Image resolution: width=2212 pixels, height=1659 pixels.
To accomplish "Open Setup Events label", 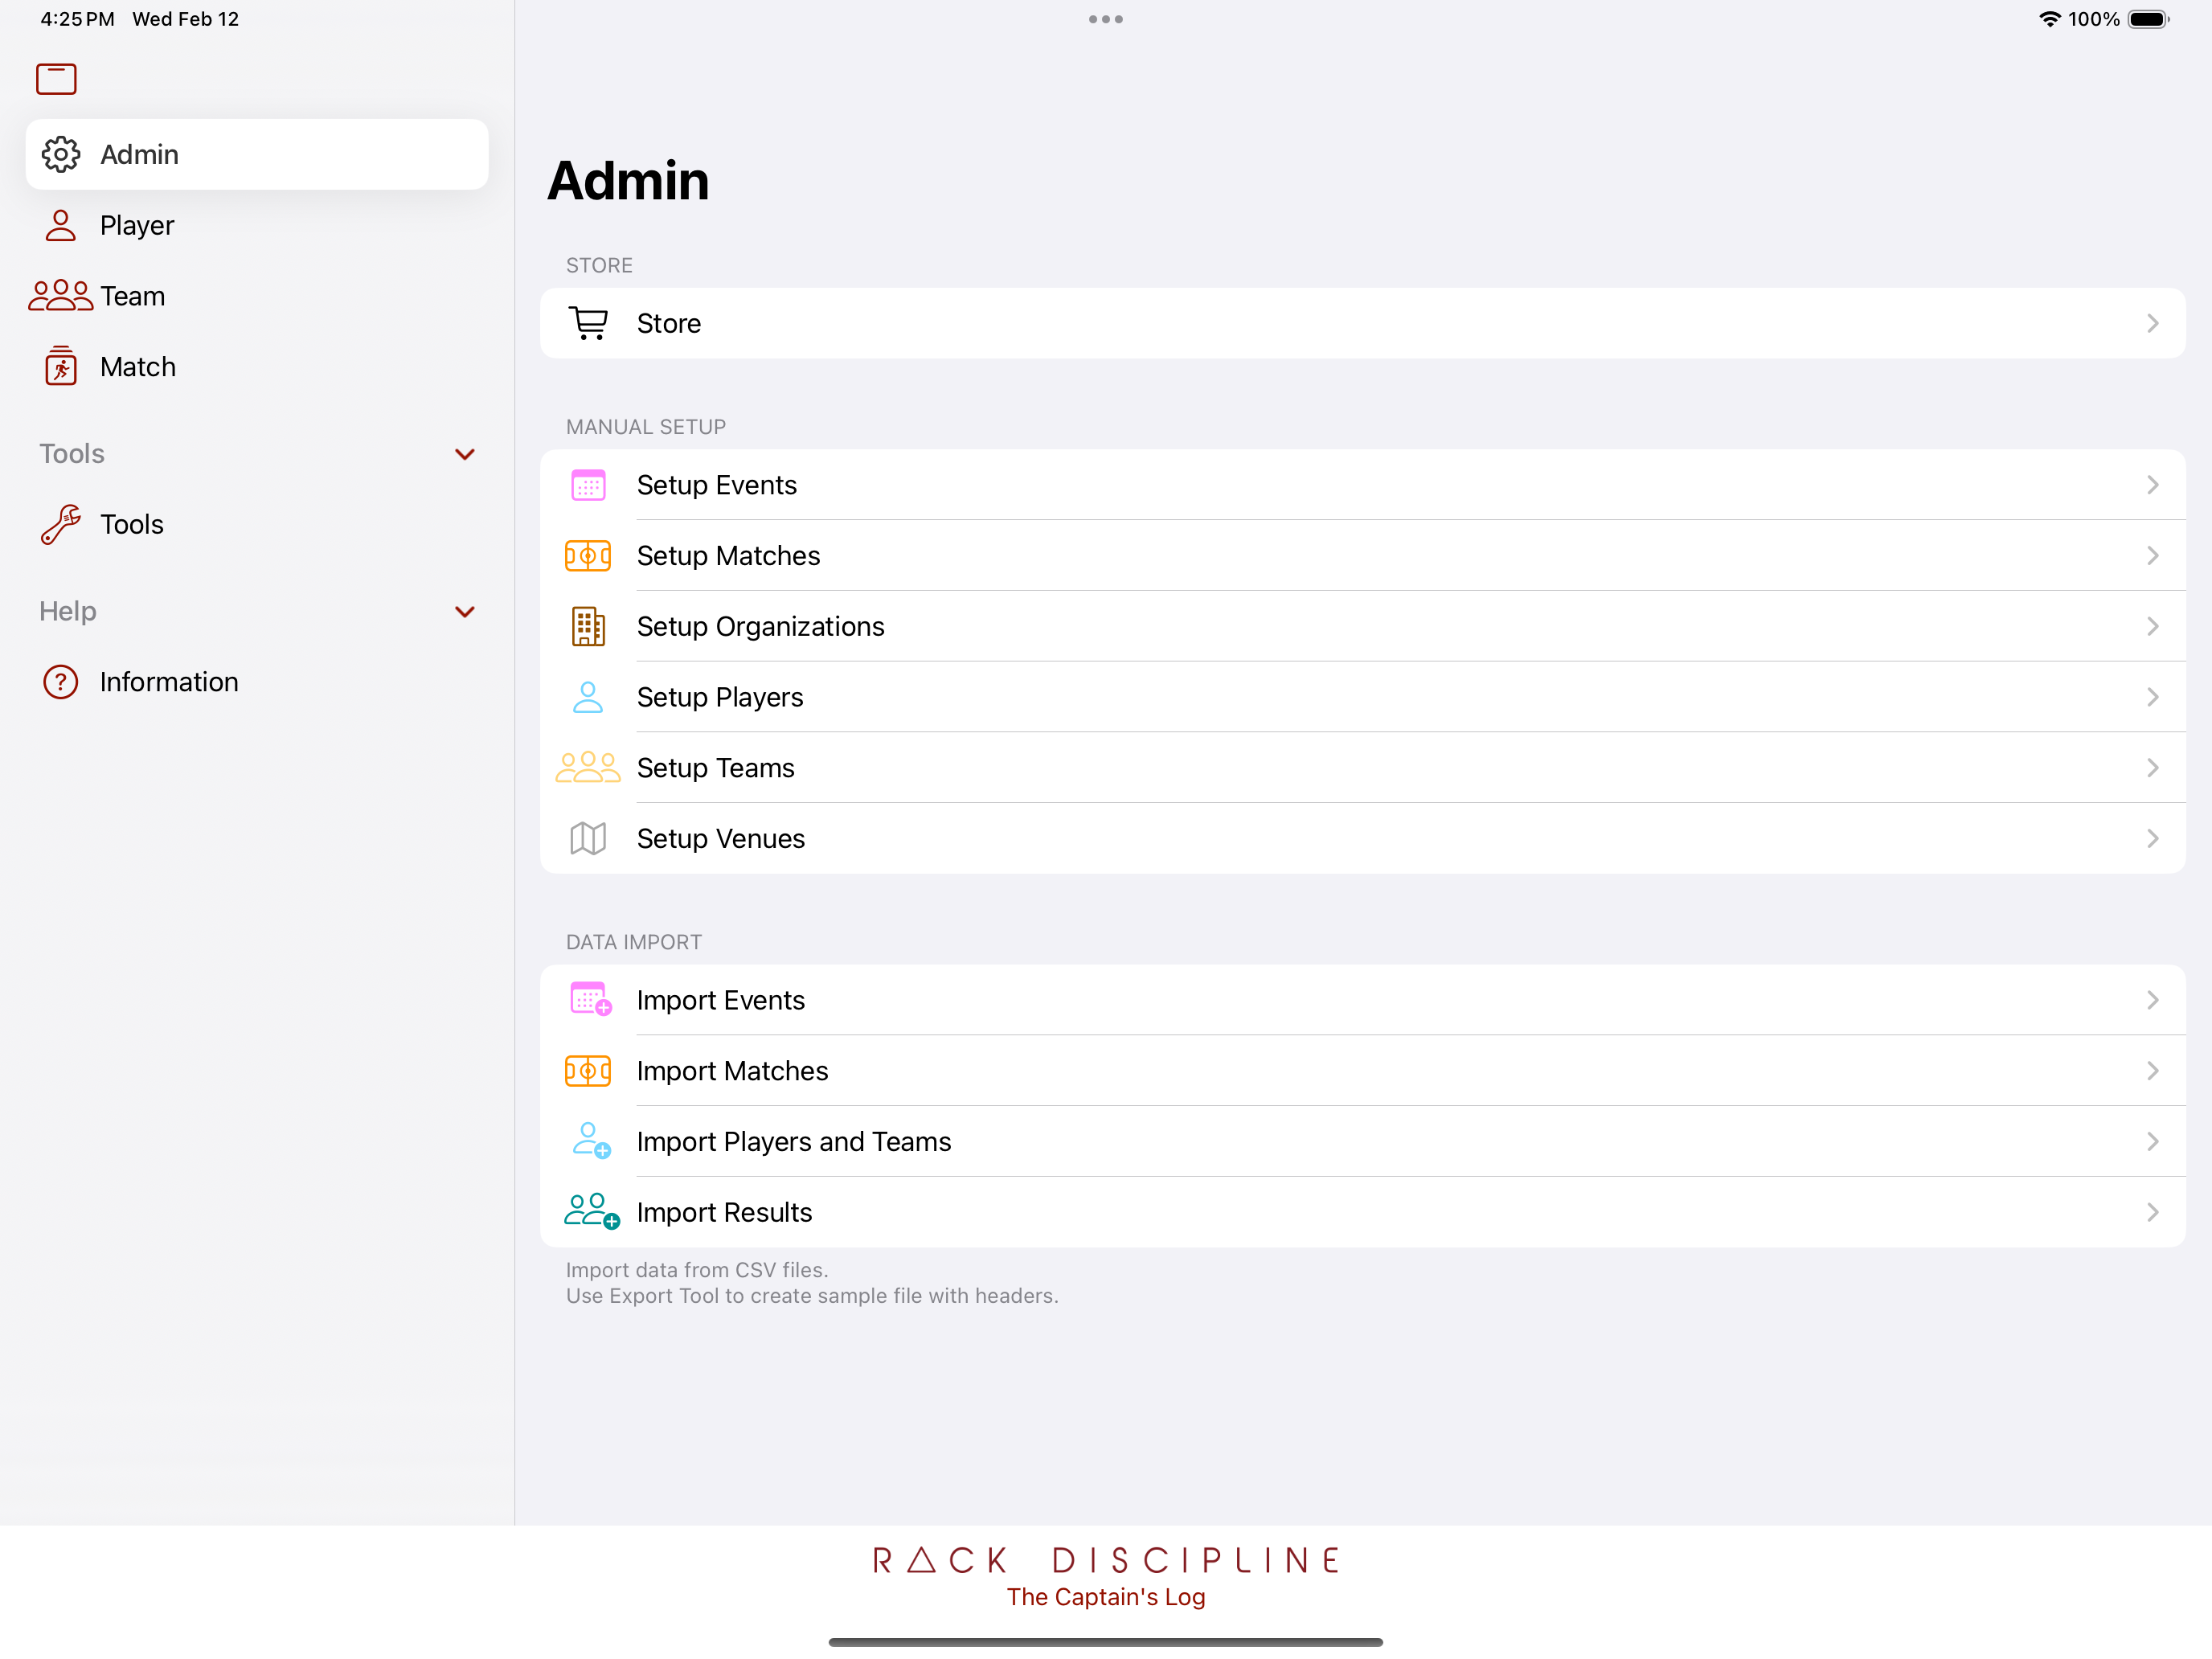I will click(717, 485).
